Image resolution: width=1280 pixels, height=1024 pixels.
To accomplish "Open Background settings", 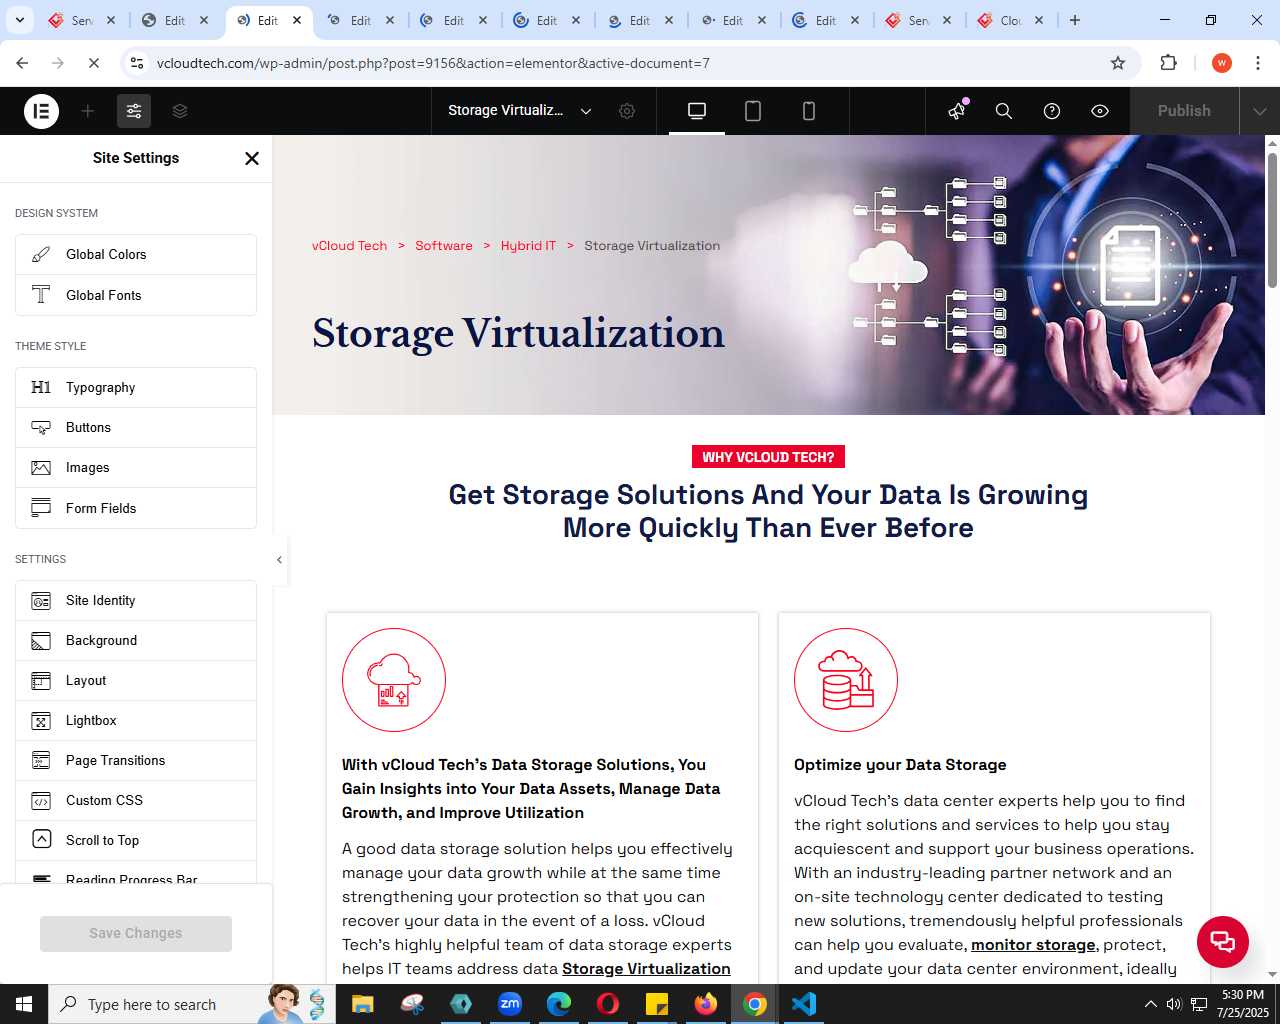I will coord(136,640).
